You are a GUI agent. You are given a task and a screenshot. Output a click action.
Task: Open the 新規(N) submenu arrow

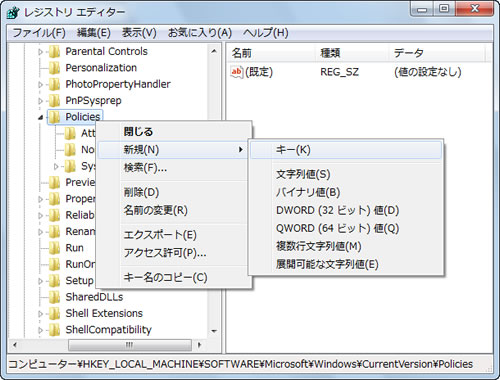(240, 150)
